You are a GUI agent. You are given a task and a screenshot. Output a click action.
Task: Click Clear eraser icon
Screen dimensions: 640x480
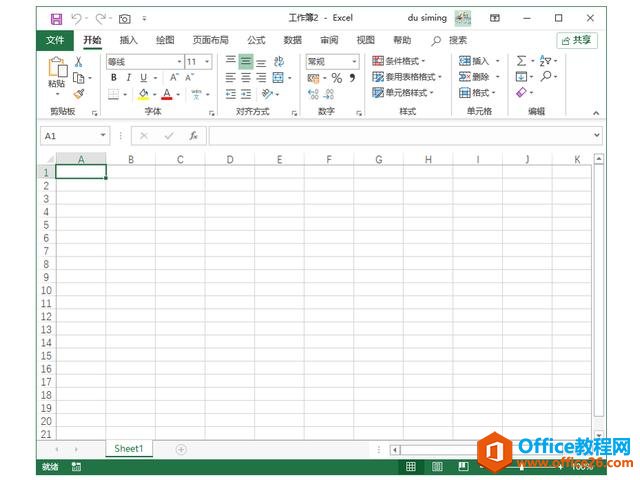tap(522, 93)
